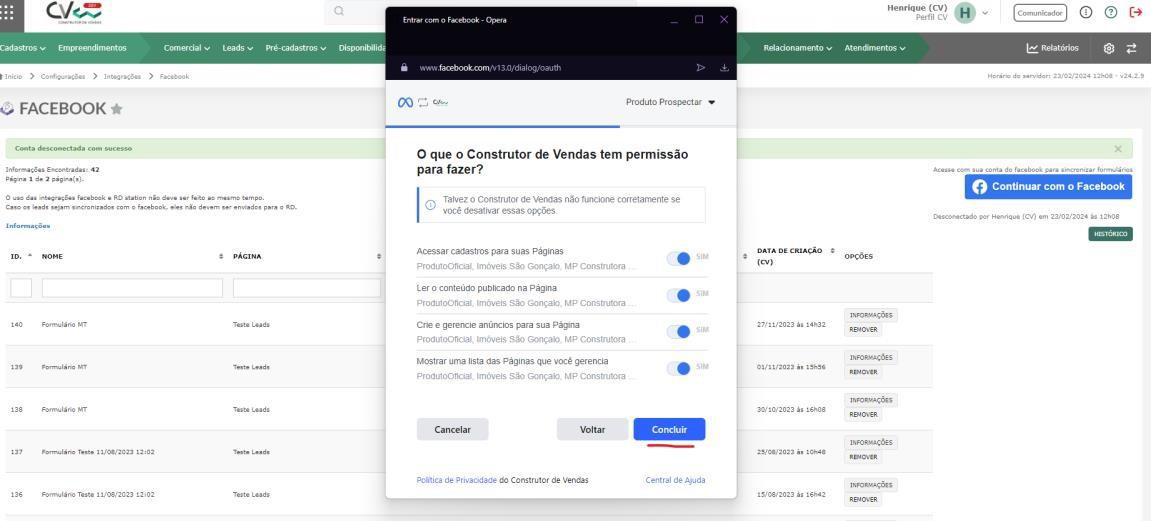The image size is (1151, 521).
Task: Click INFORMAÇÕES for form ID 136
Action: click(x=871, y=485)
